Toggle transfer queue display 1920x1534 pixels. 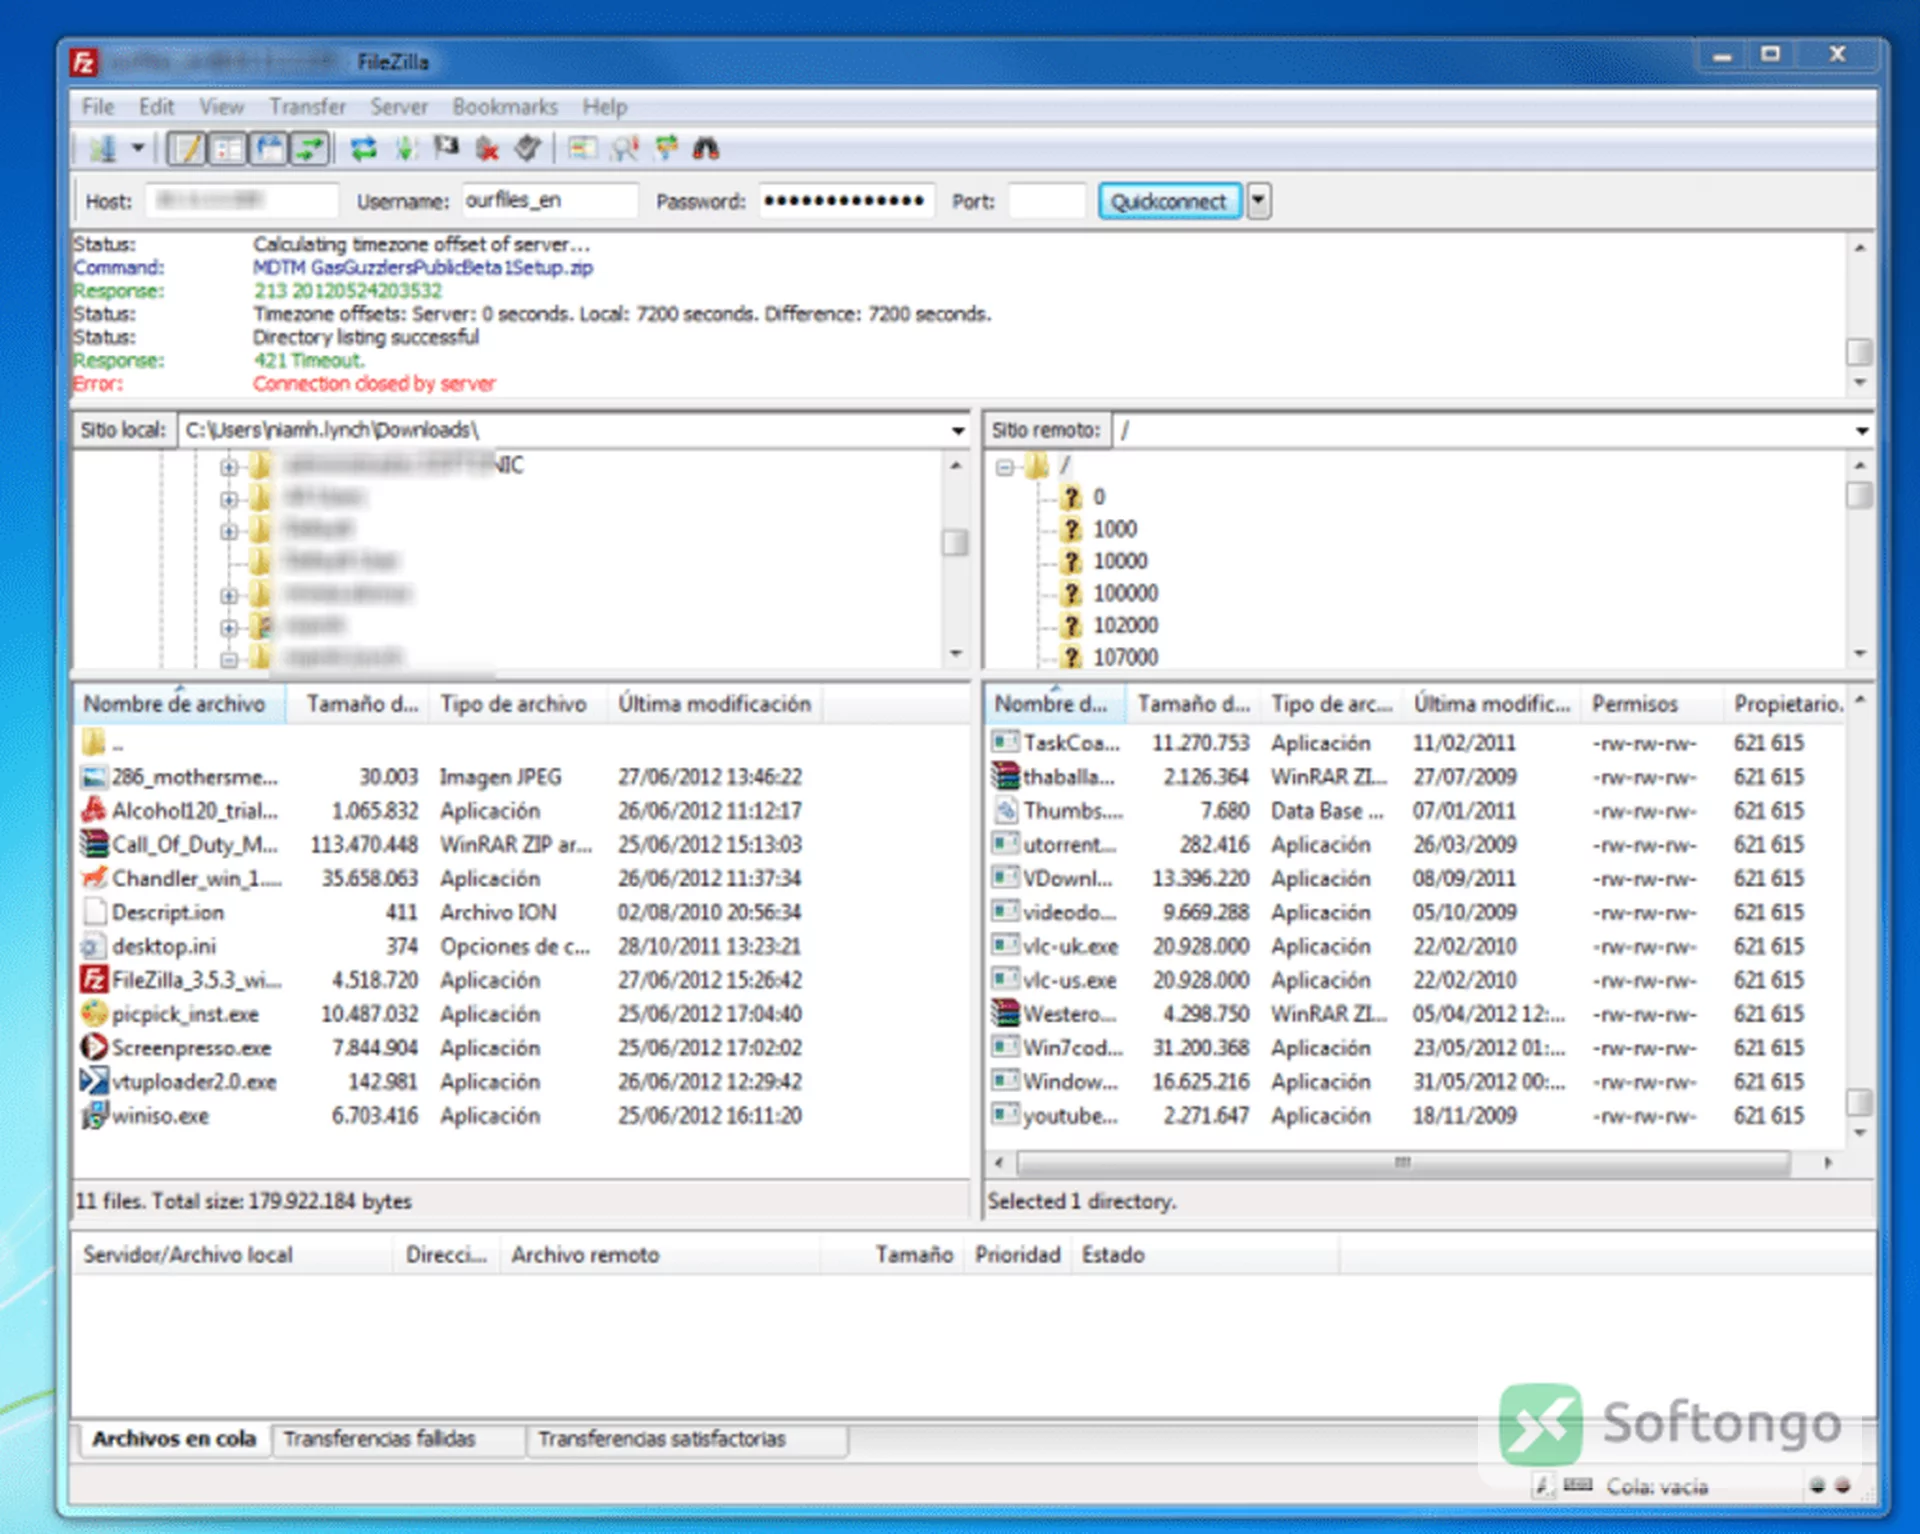point(309,149)
